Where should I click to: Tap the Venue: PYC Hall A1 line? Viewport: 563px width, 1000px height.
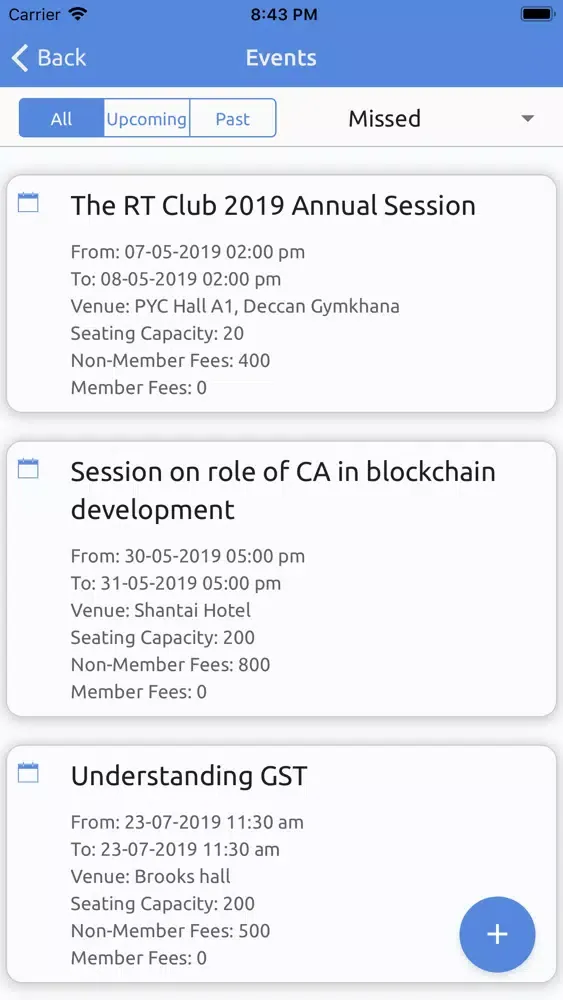tap(235, 306)
